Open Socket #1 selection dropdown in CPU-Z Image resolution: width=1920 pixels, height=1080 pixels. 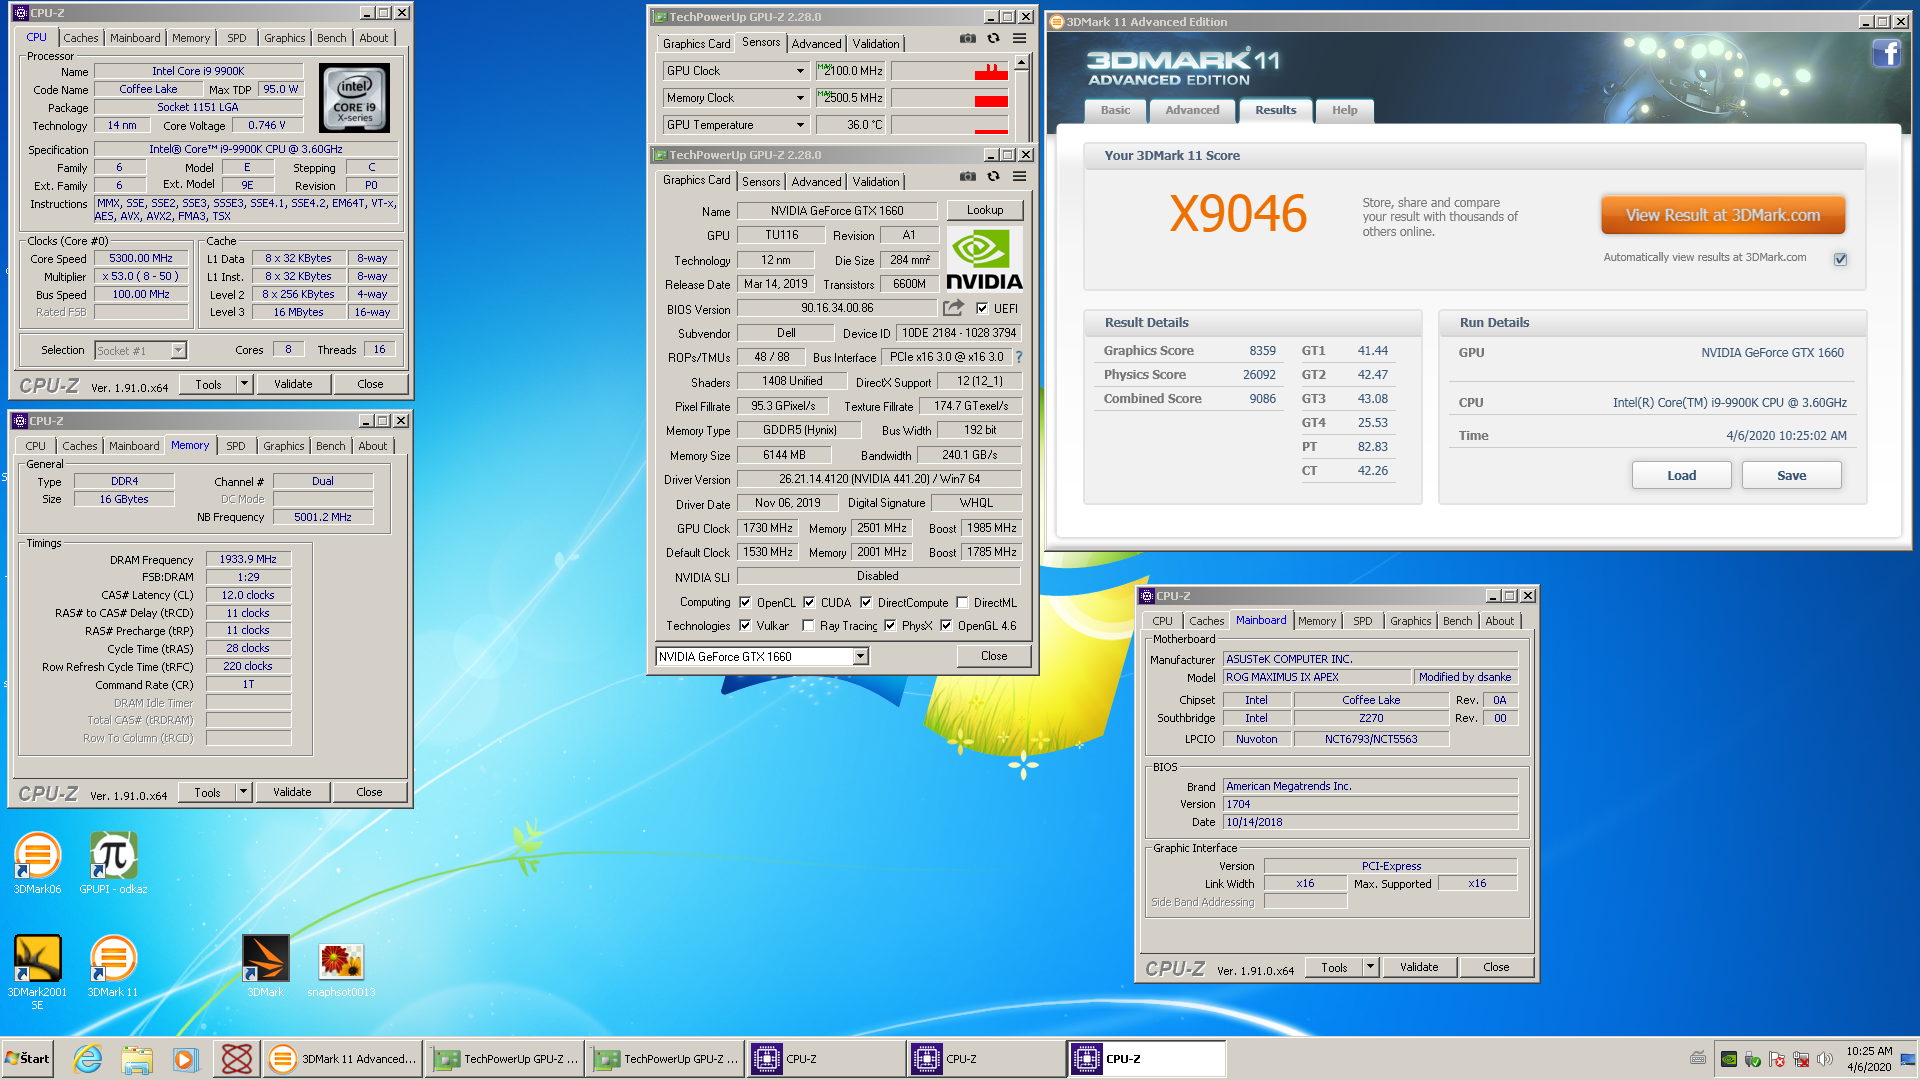pyautogui.click(x=178, y=350)
